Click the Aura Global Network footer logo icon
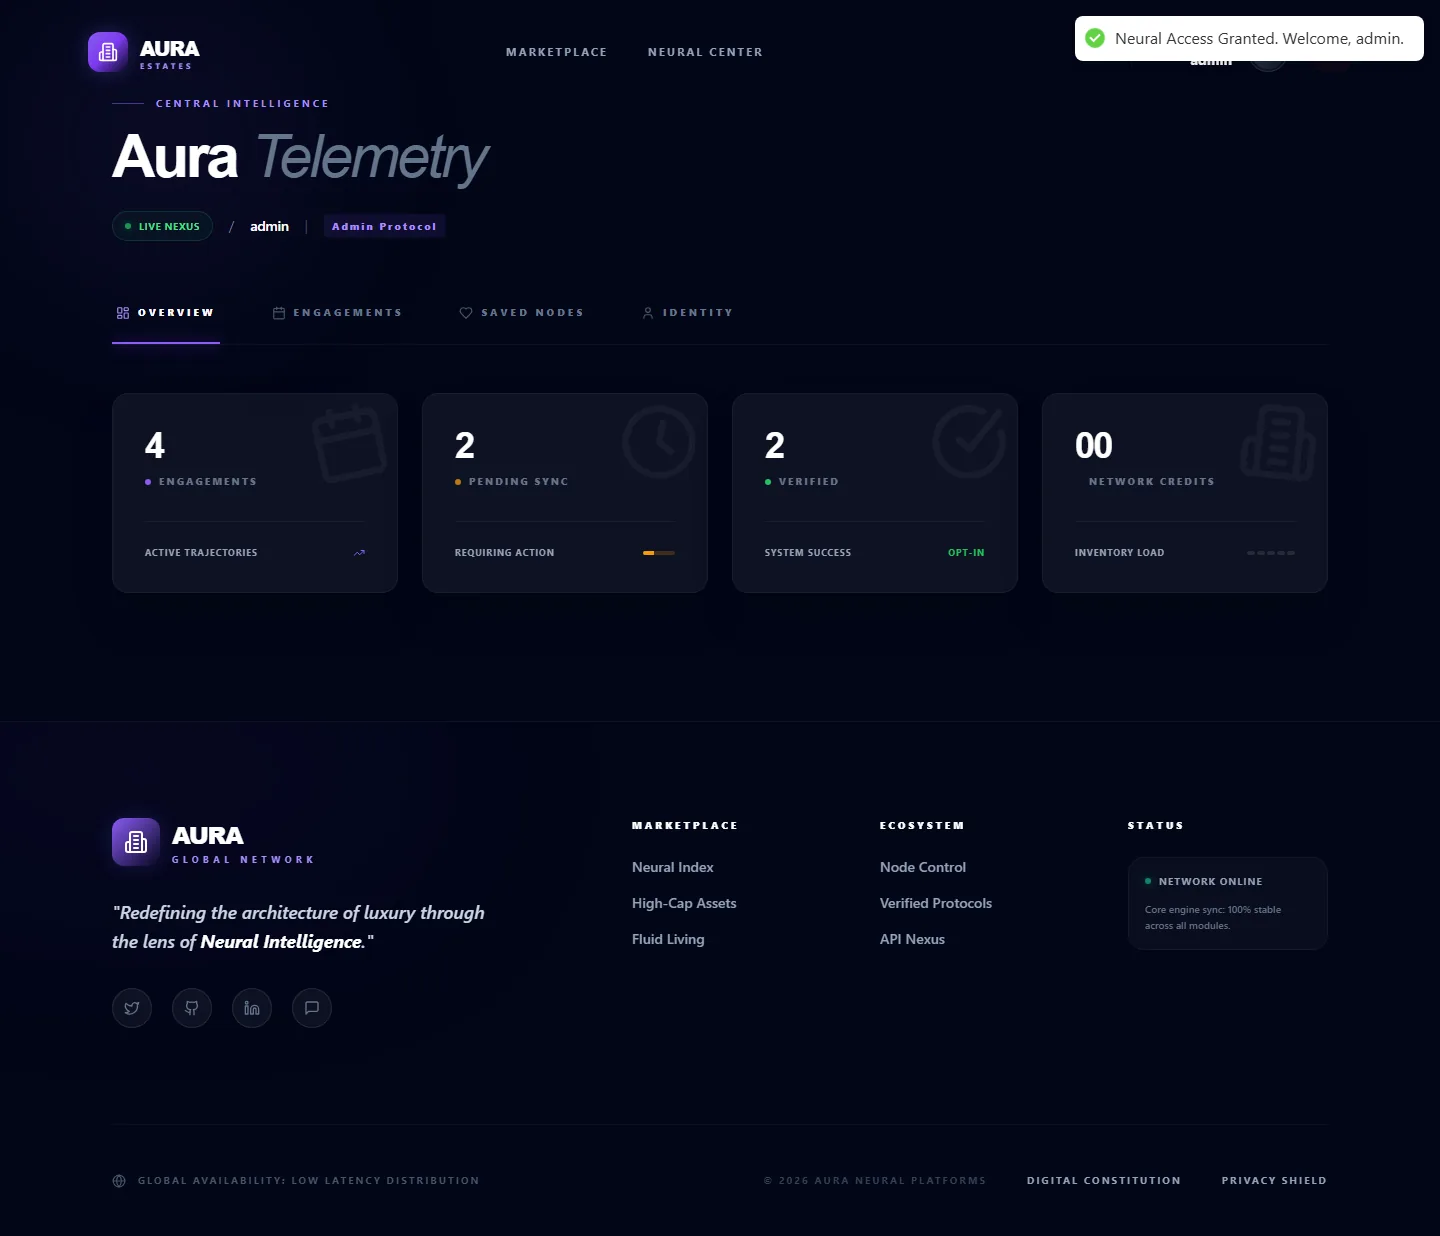 click(136, 842)
